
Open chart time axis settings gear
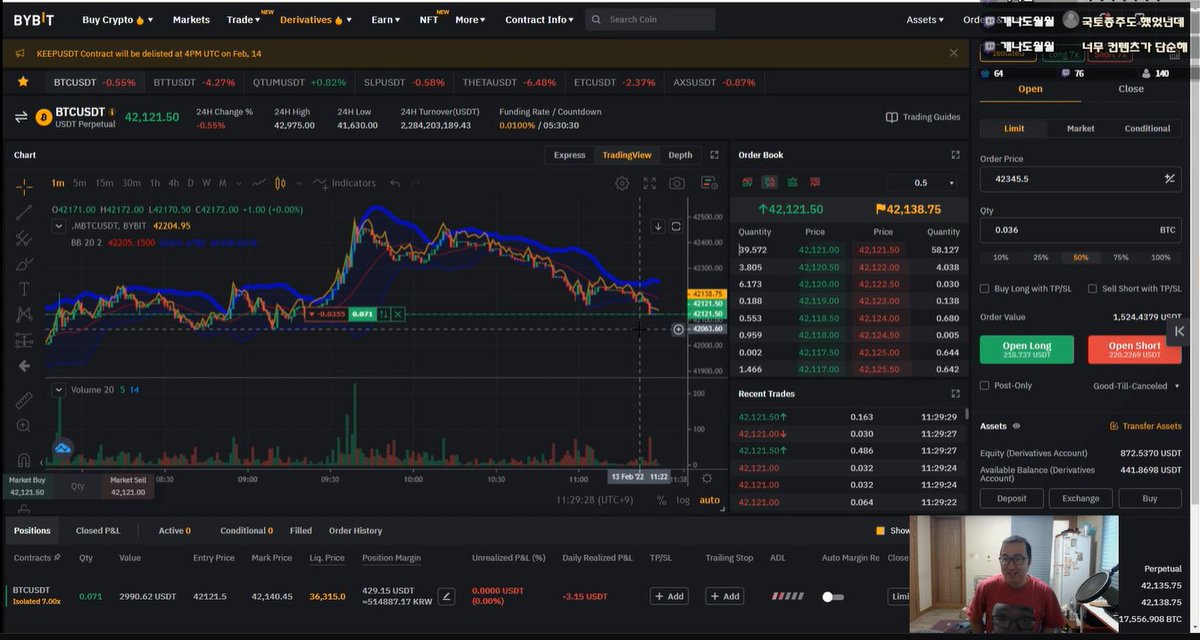(707, 478)
